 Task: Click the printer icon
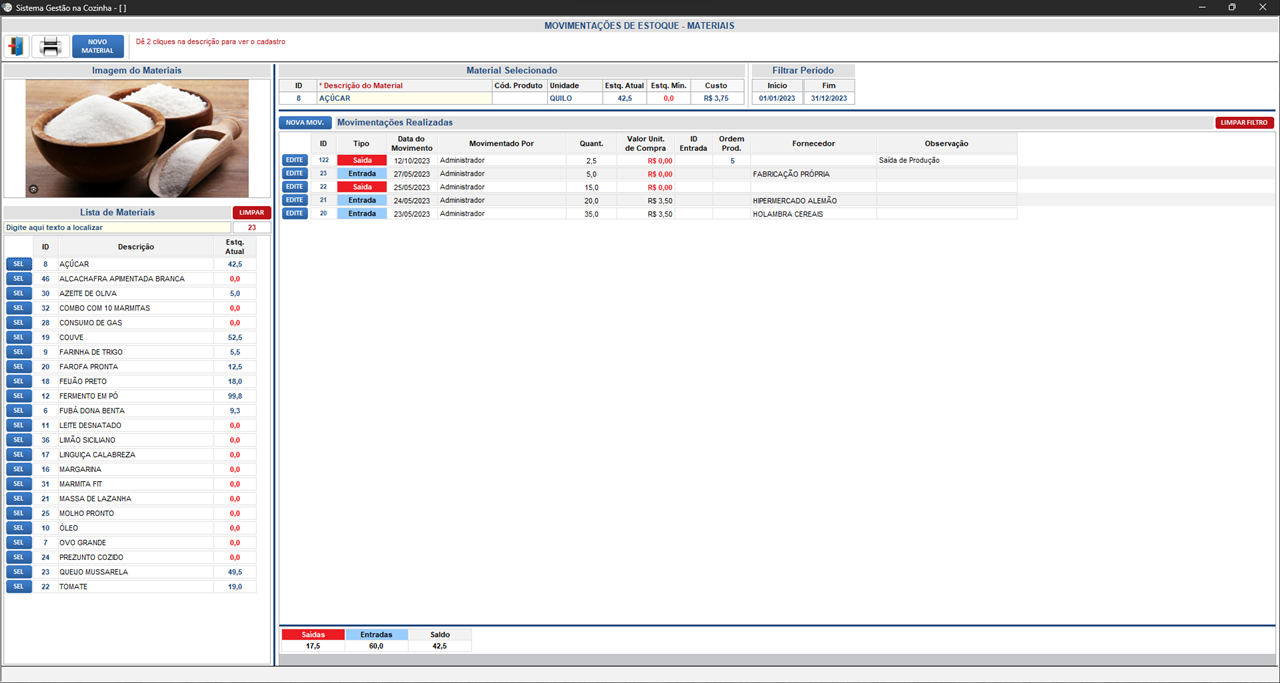(x=51, y=46)
